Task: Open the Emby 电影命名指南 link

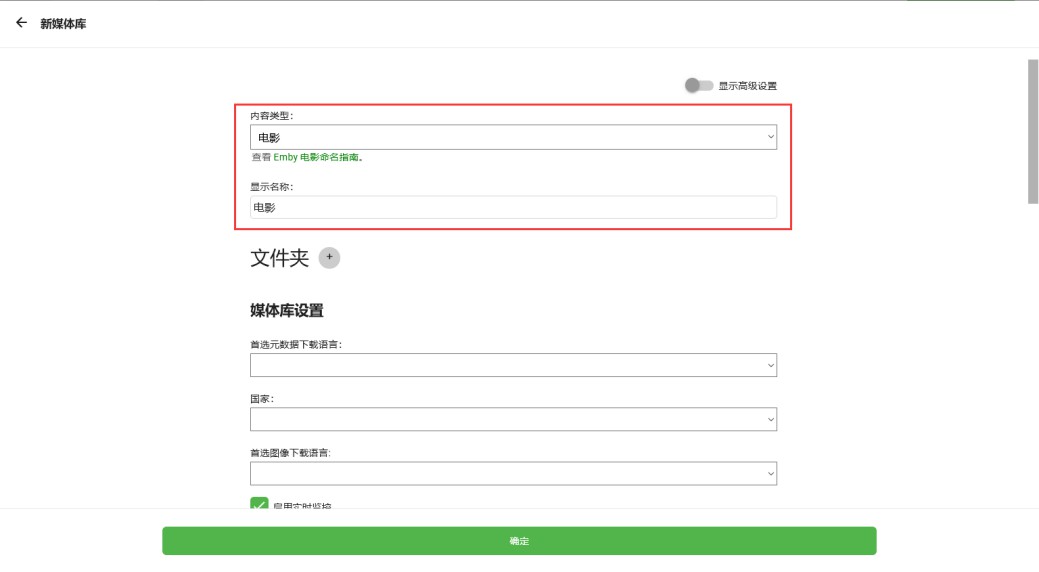Action: [316, 158]
